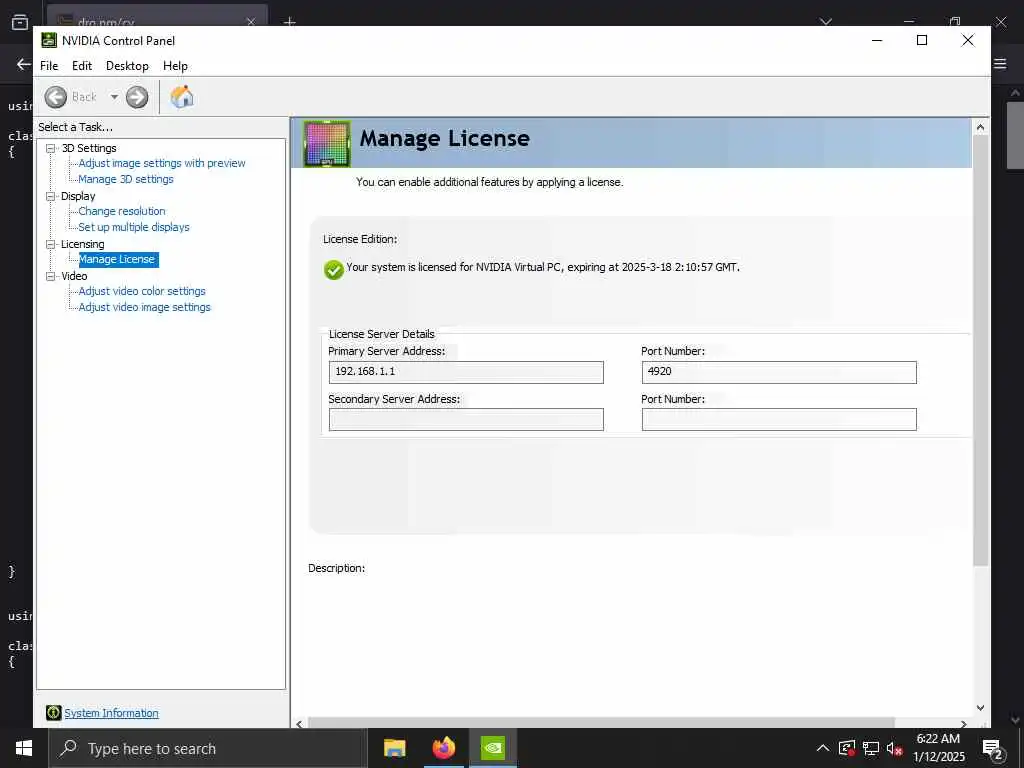Image resolution: width=1024 pixels, height=768 pixels.
Task: Collapse the Display tree node
Action: coord(50,196)
